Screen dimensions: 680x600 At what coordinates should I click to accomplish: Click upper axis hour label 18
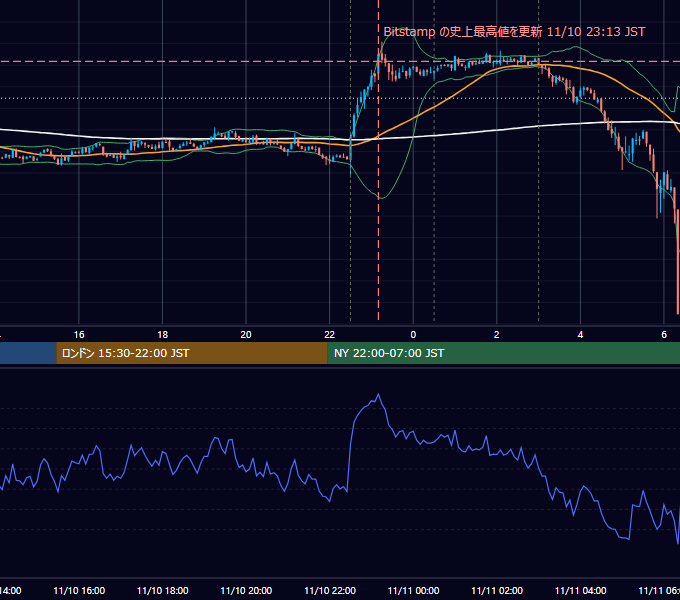coord(163,335)
